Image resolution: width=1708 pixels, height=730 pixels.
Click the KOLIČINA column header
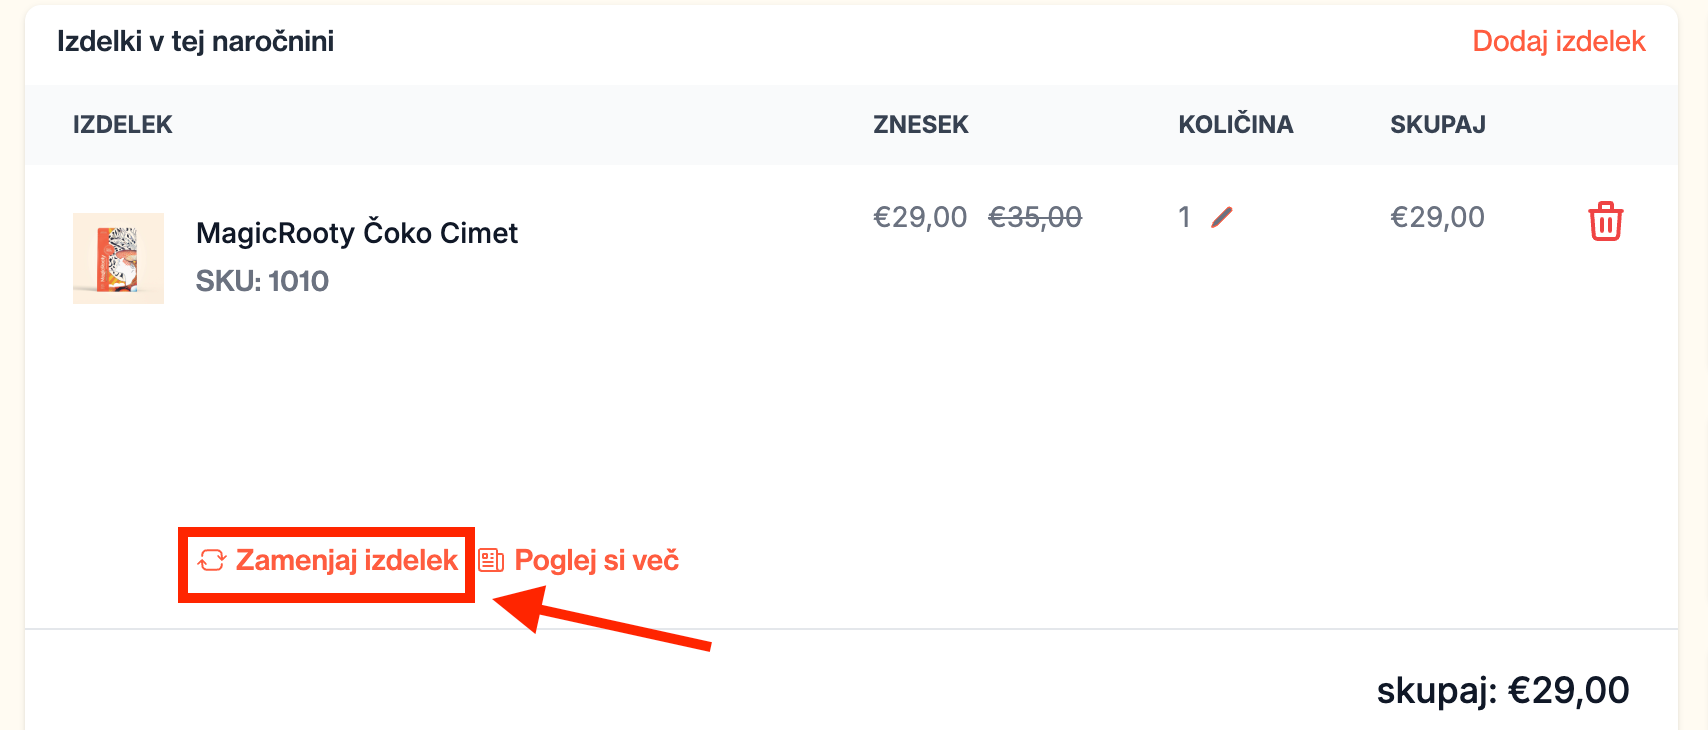tap(1235, 125)
